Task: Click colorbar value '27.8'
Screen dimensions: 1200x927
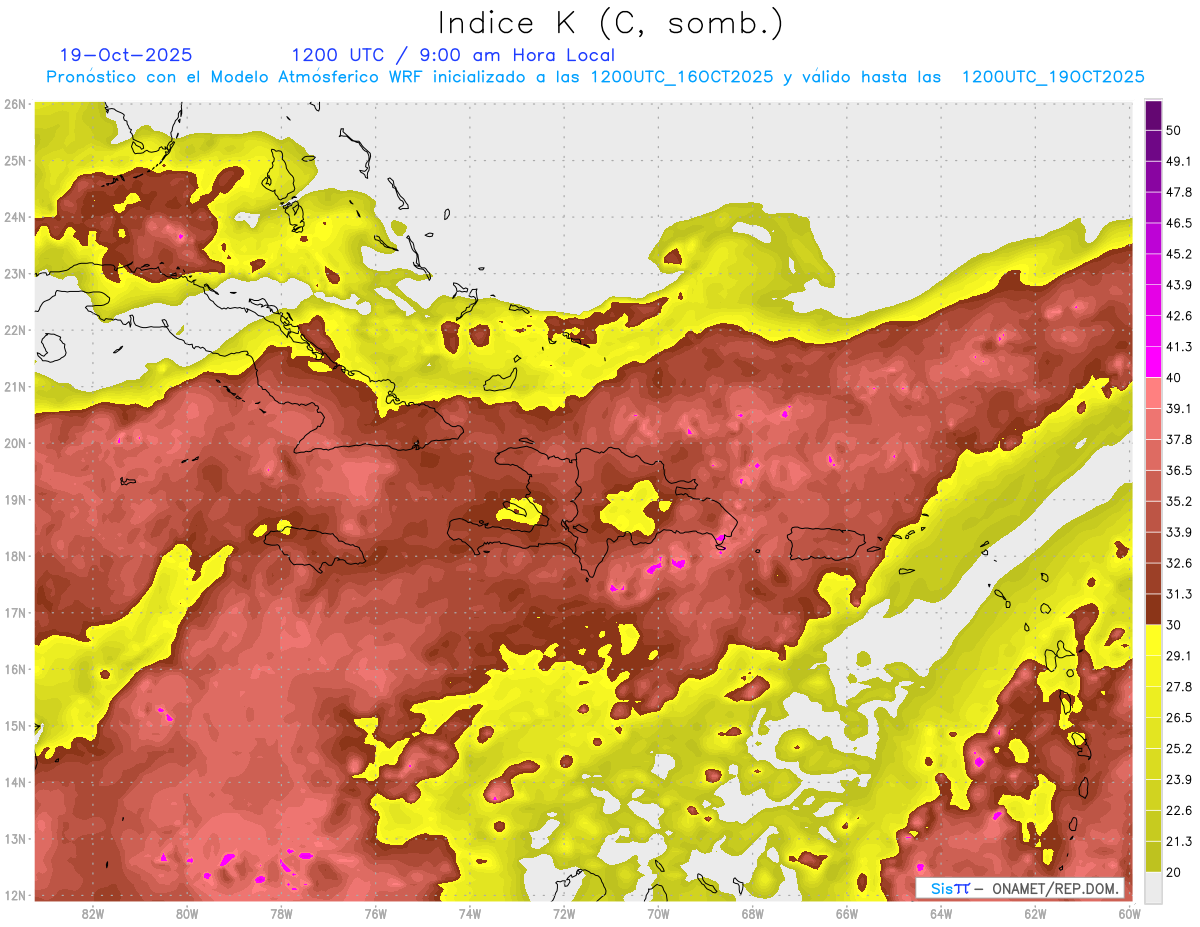Action: (1179, 687)
